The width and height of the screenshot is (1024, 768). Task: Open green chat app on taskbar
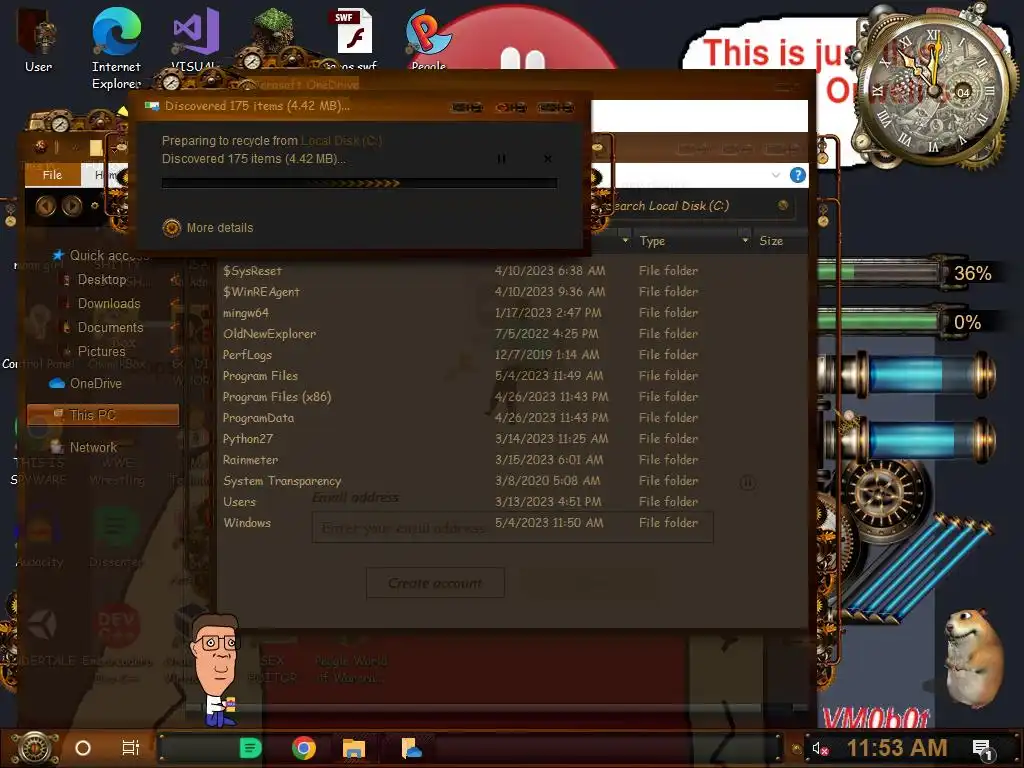tap(250, 748)
